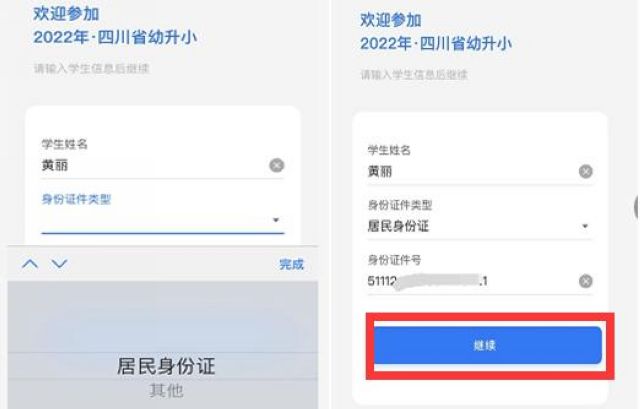640x409 pixels.
Task: Click the 身份证件号 input field
Action: [472, 281]
